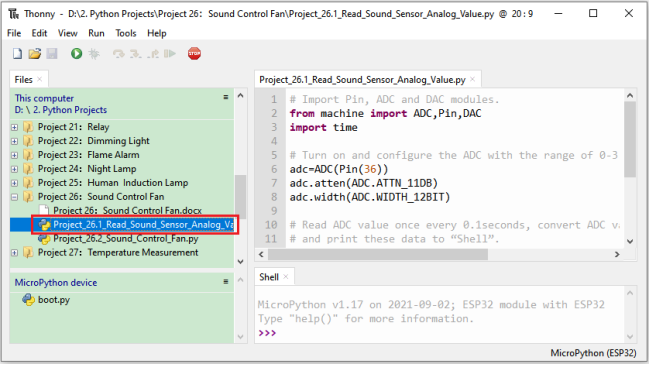The height and width of the screenshot is (365, 650).
Task: Open MicroPython device panel menu icon
Action: tap(226, 282)
